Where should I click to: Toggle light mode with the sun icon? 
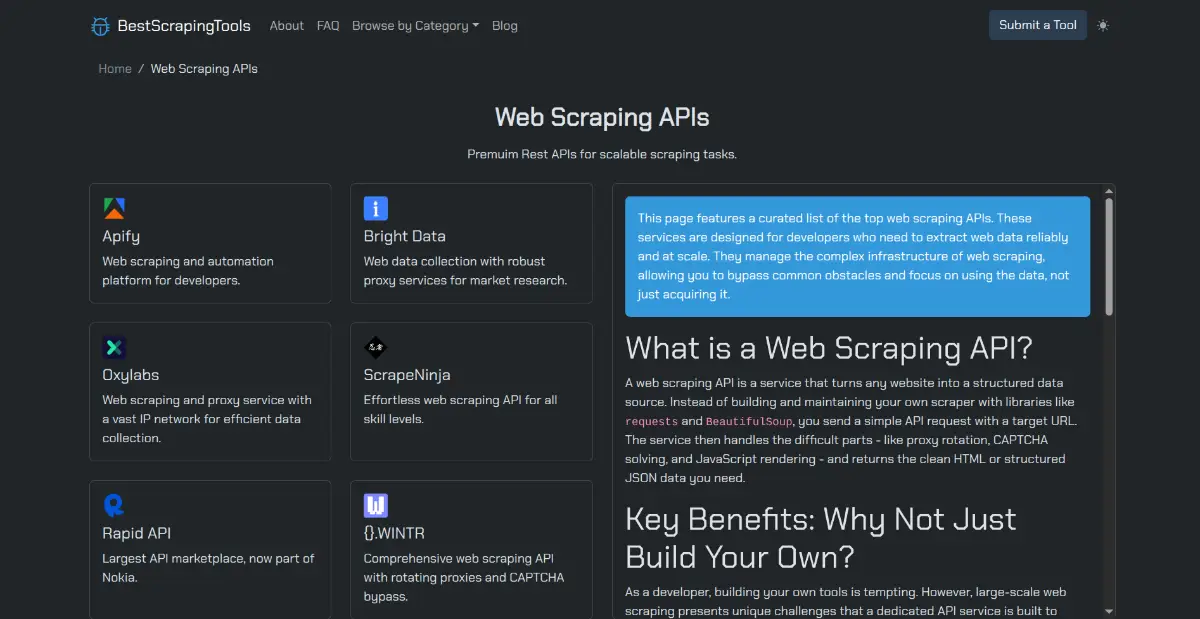click(x=1102, y=25)
